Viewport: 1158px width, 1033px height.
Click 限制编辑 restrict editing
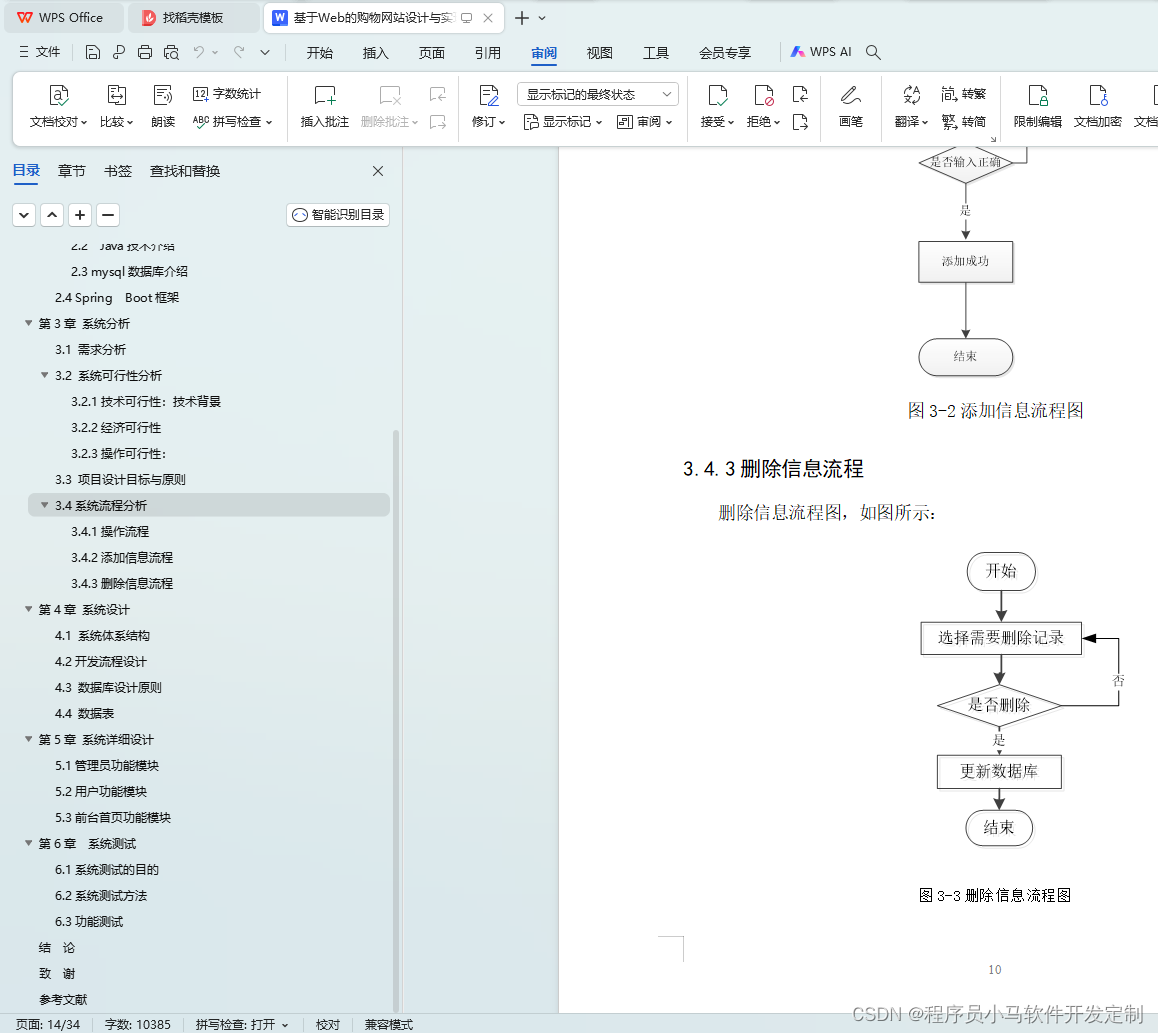(x=1038, y=106)
